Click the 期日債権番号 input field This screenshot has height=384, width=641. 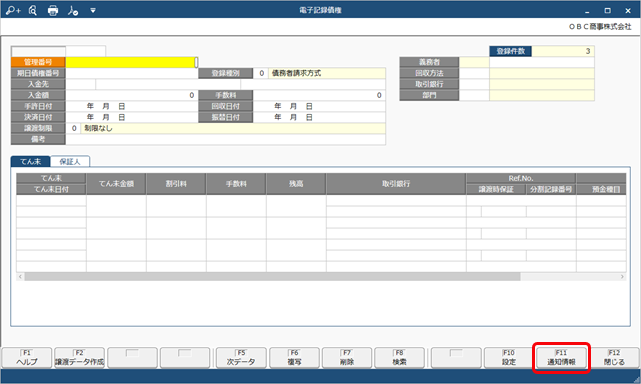[132, 73]
